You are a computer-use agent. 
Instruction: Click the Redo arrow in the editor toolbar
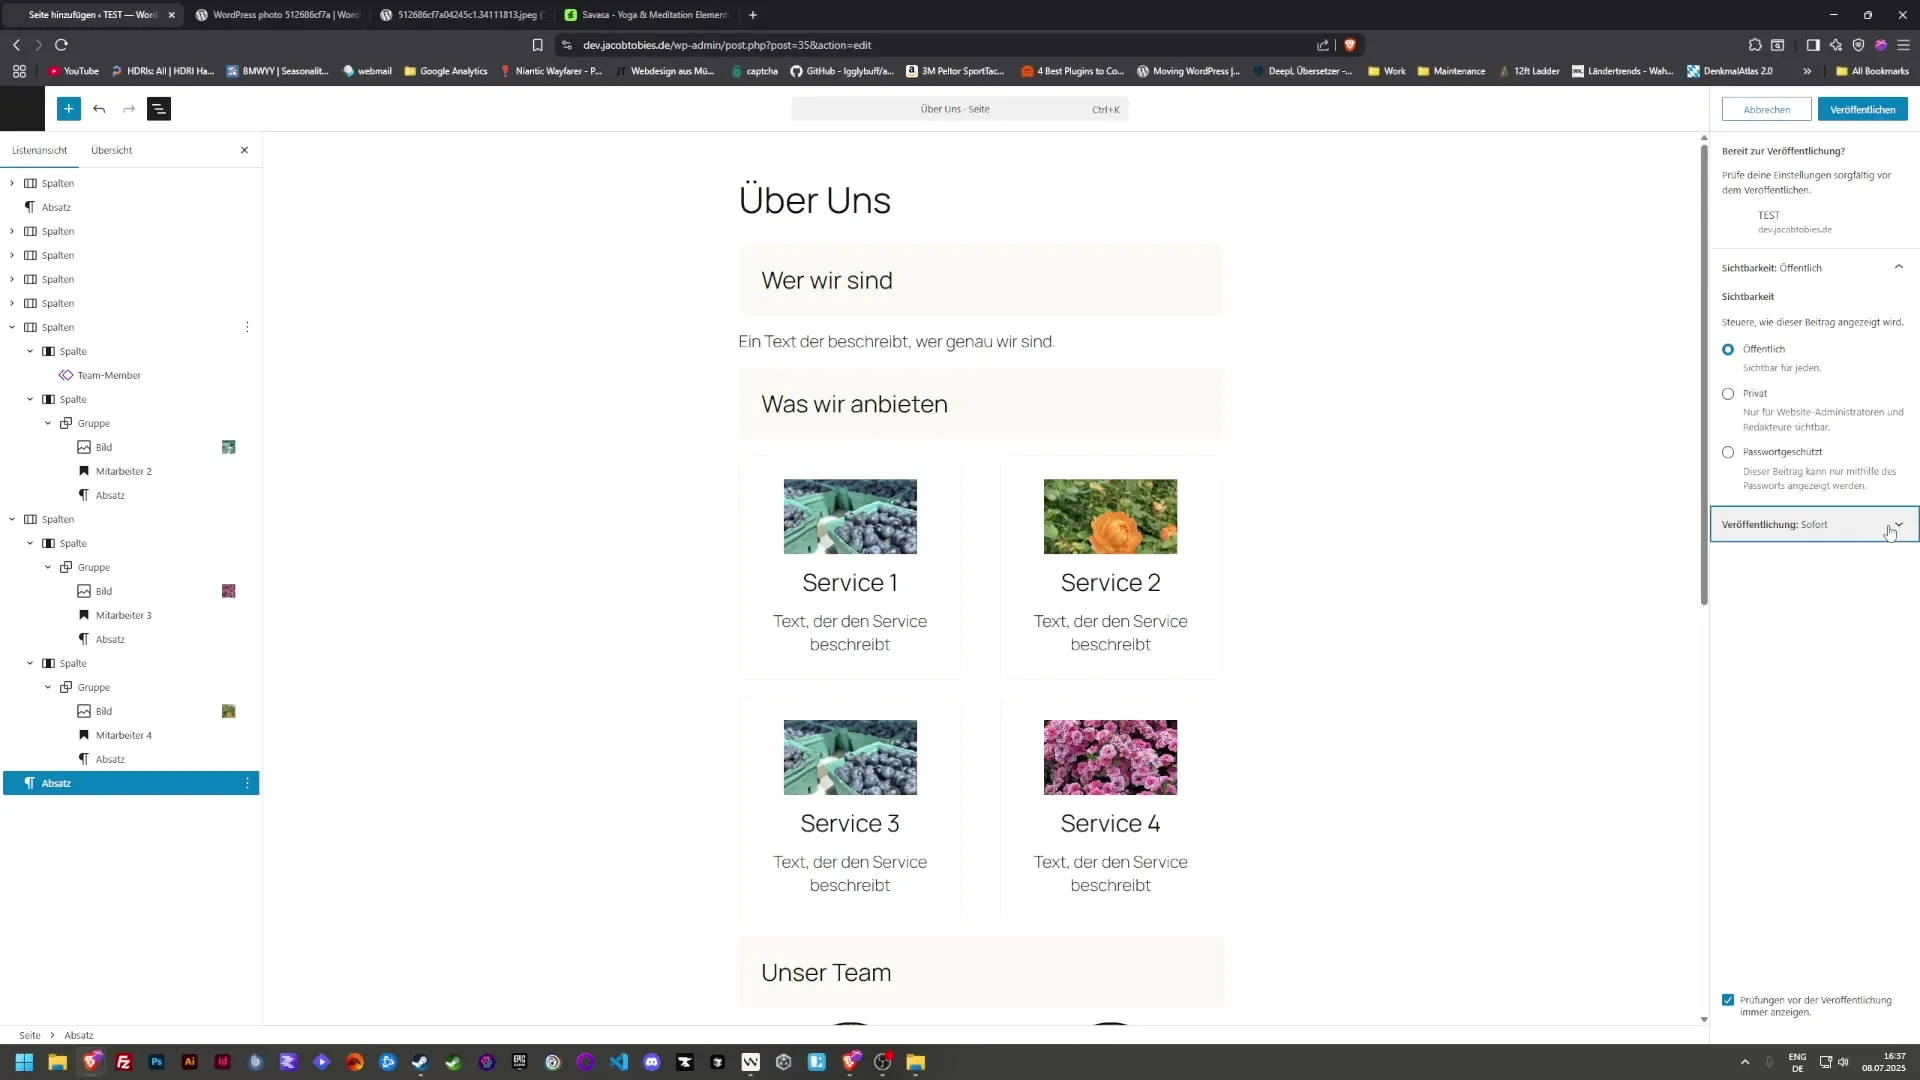[x=128, y=109]
